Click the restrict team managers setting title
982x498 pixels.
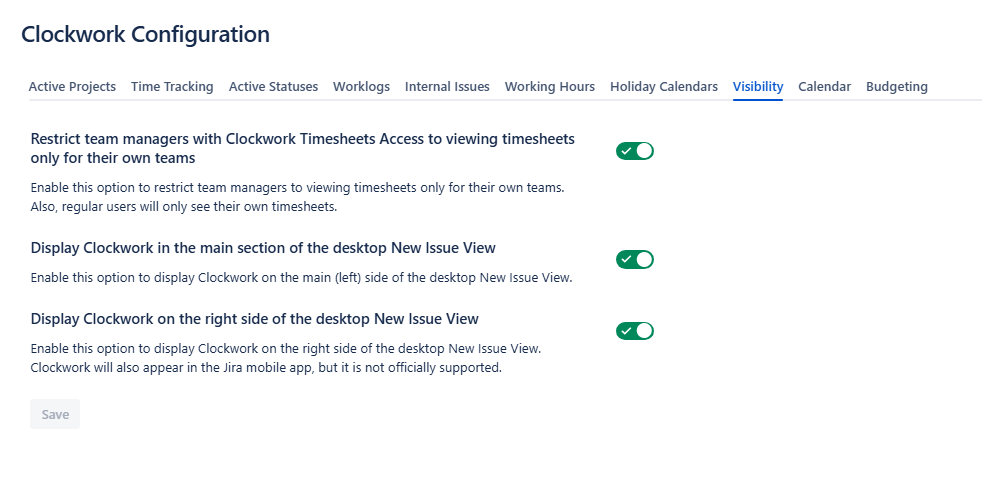(x=302, y=148)
